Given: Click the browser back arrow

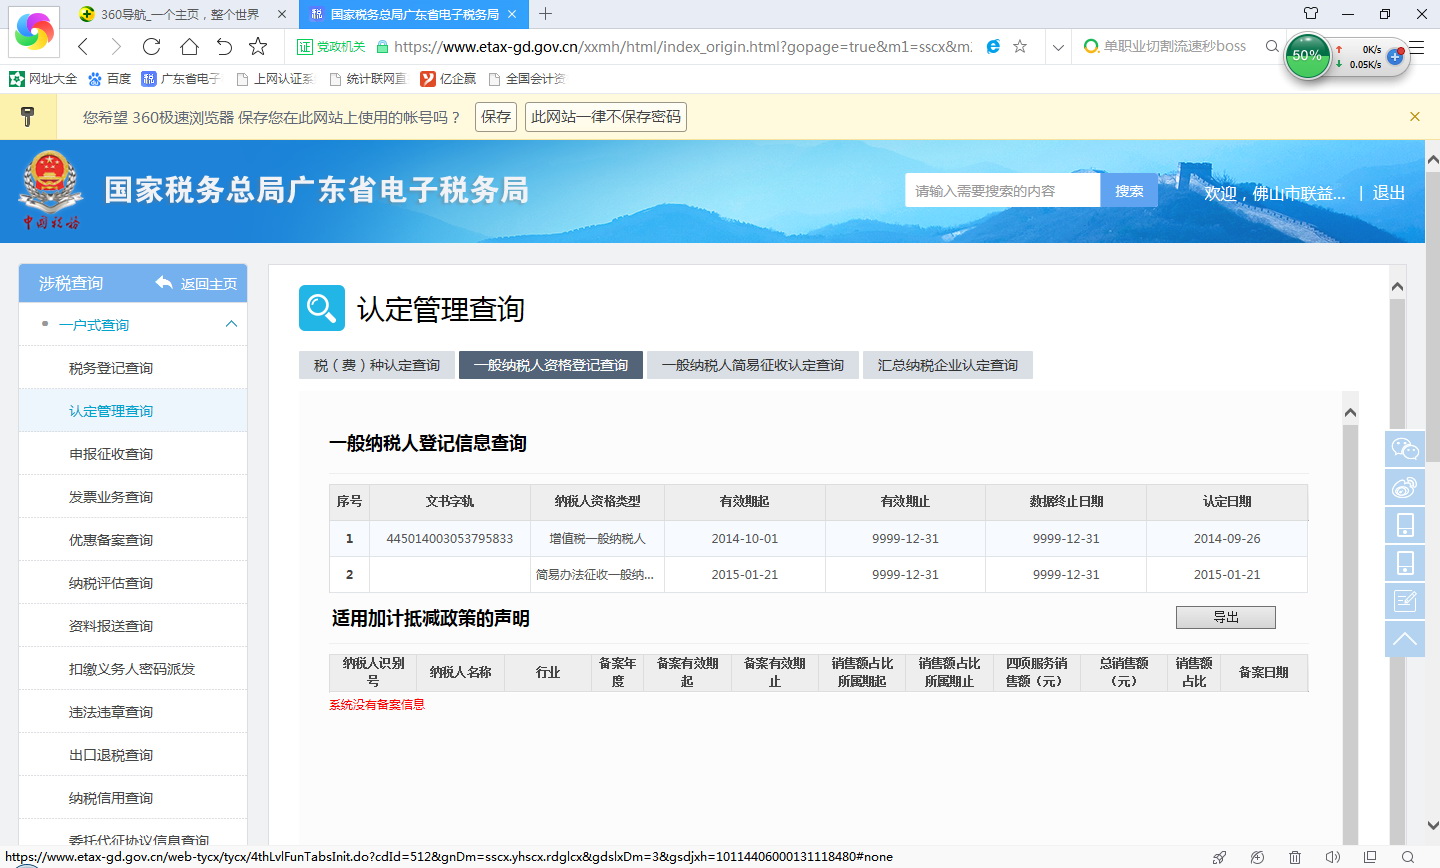Looking at the screenshot, I should tap(83, 46).
